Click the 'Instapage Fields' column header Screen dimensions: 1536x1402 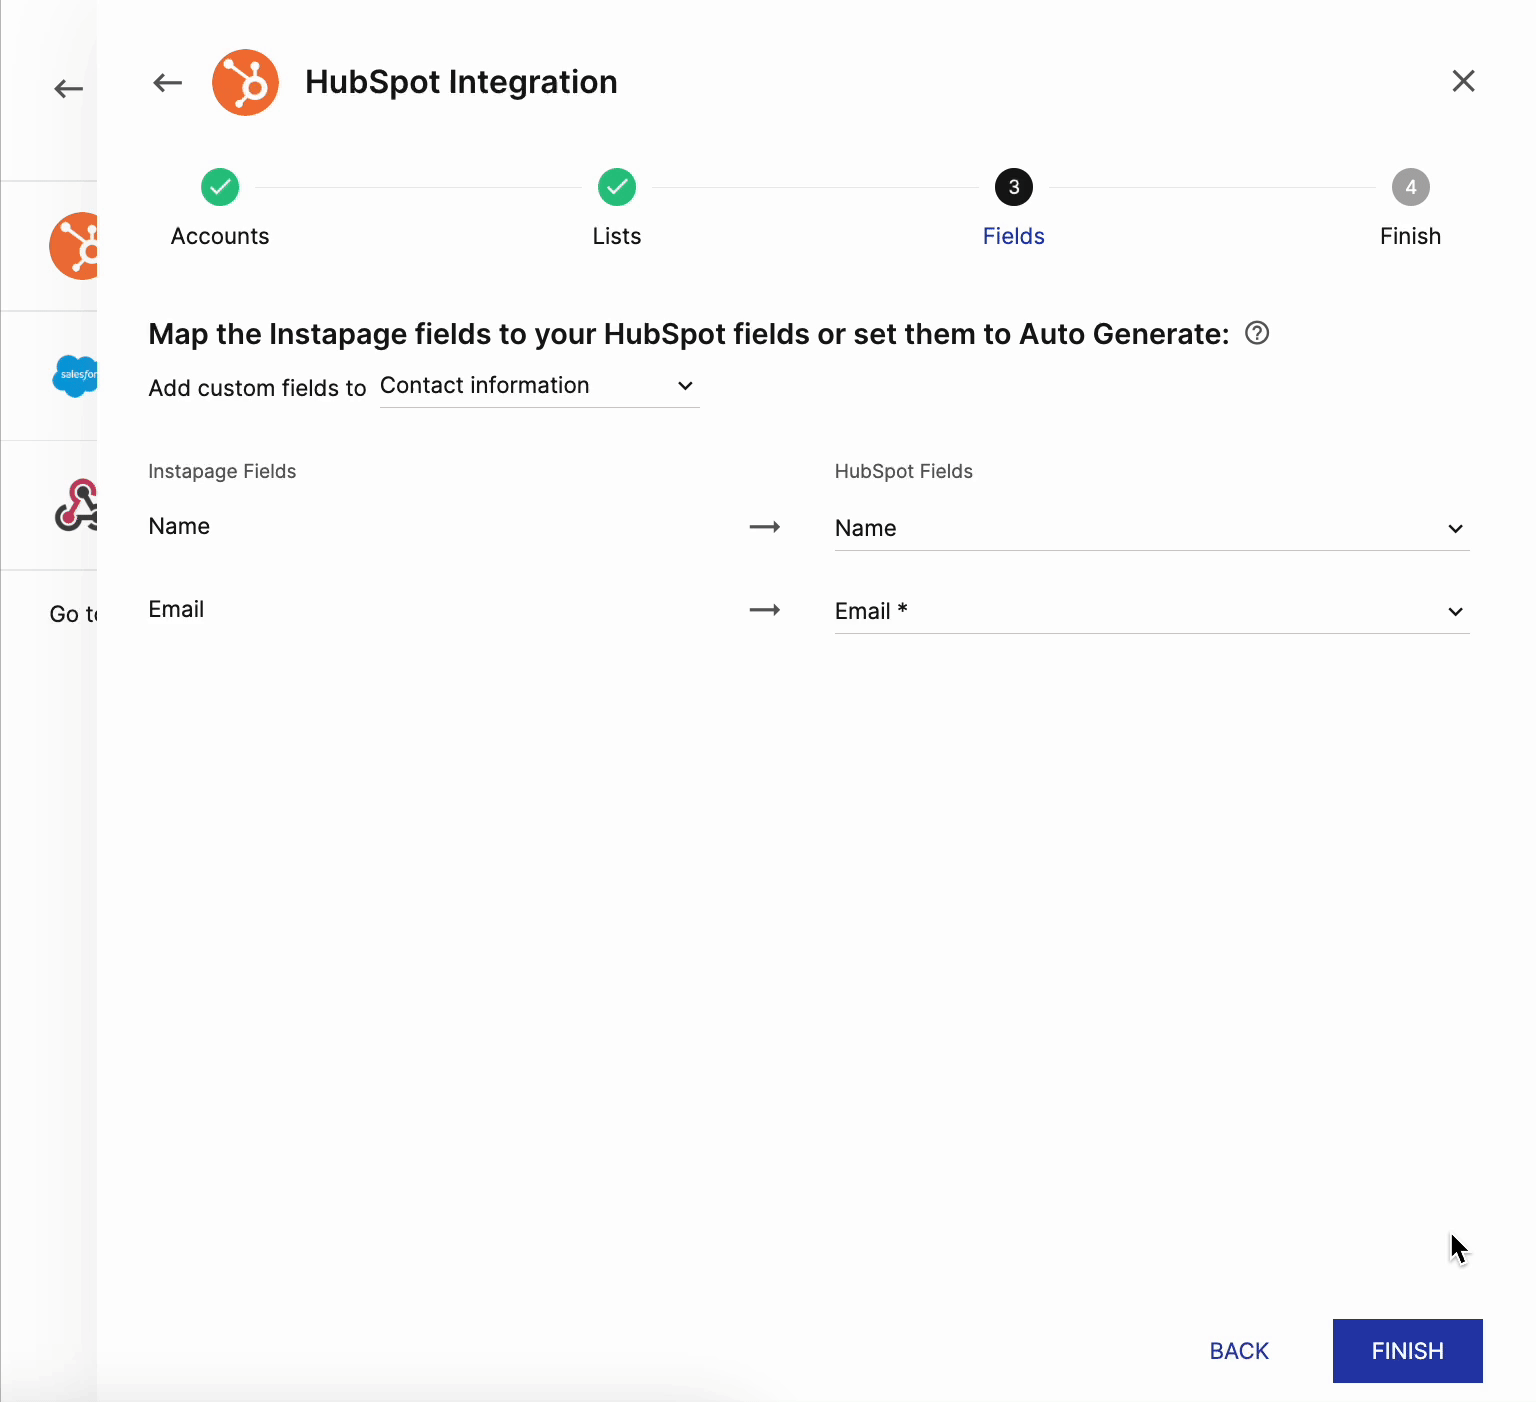[x=222, y=471]
